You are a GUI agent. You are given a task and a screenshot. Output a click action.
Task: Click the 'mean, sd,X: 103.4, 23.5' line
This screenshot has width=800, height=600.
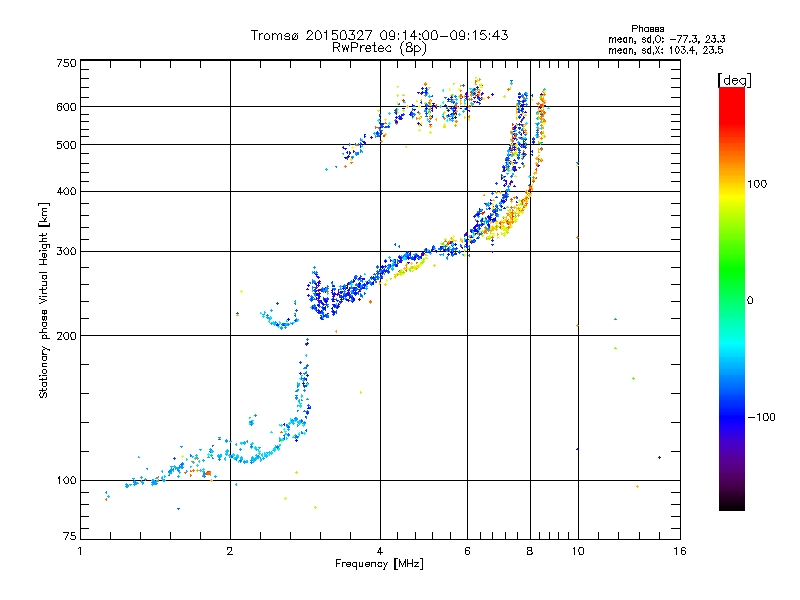[665, 50]
